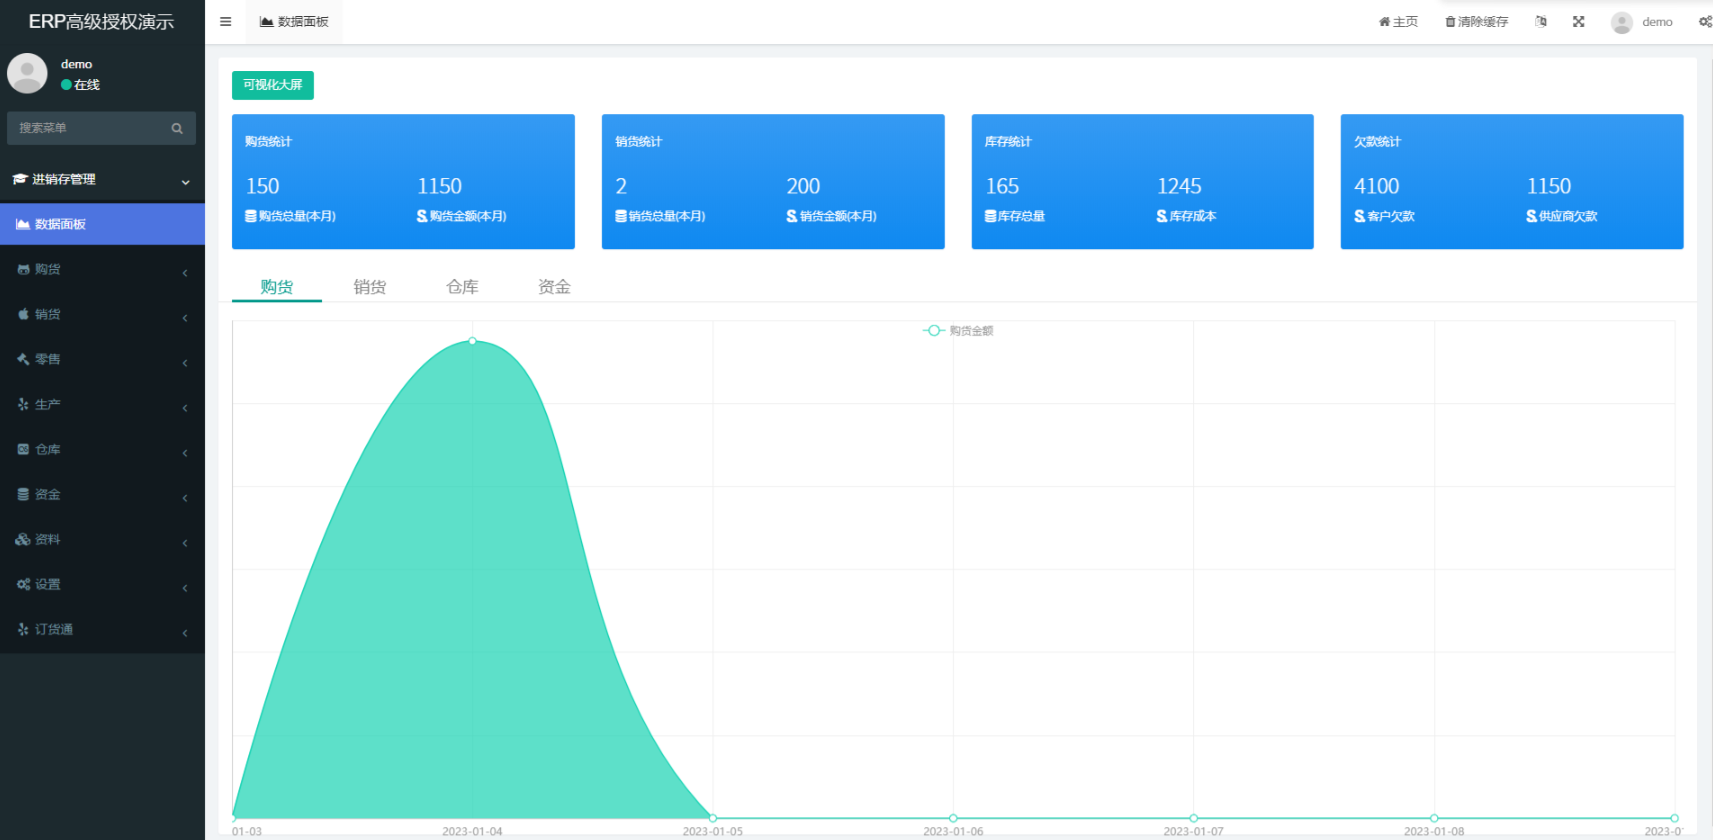Click the 2023-01-04 peak data point
Screen dimensions: 1713x840
click(x=473, y=341)
